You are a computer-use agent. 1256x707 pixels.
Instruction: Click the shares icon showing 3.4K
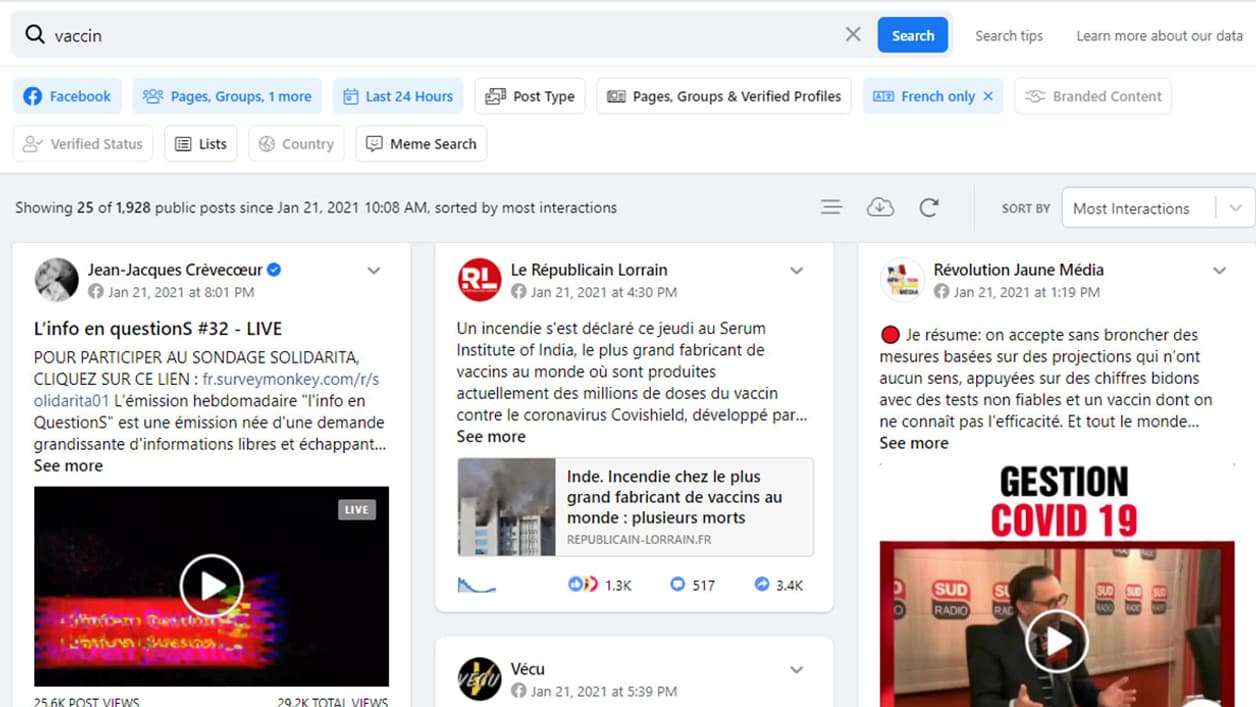point(762,585)
